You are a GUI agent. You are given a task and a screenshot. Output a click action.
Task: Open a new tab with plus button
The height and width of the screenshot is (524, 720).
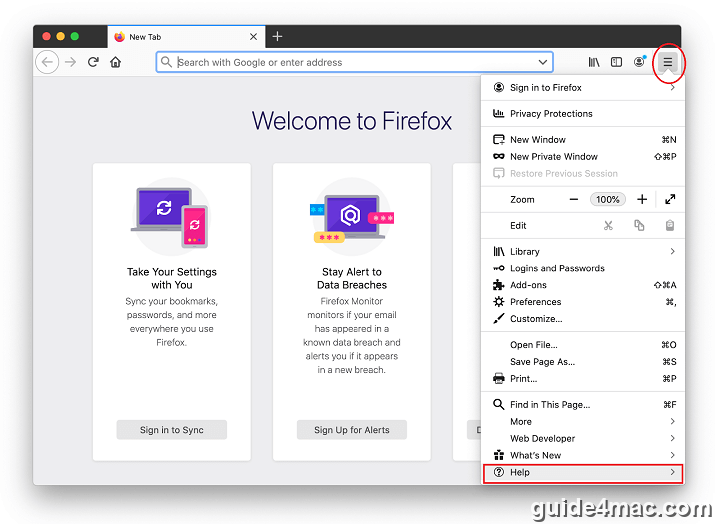[x=277, y=36]
